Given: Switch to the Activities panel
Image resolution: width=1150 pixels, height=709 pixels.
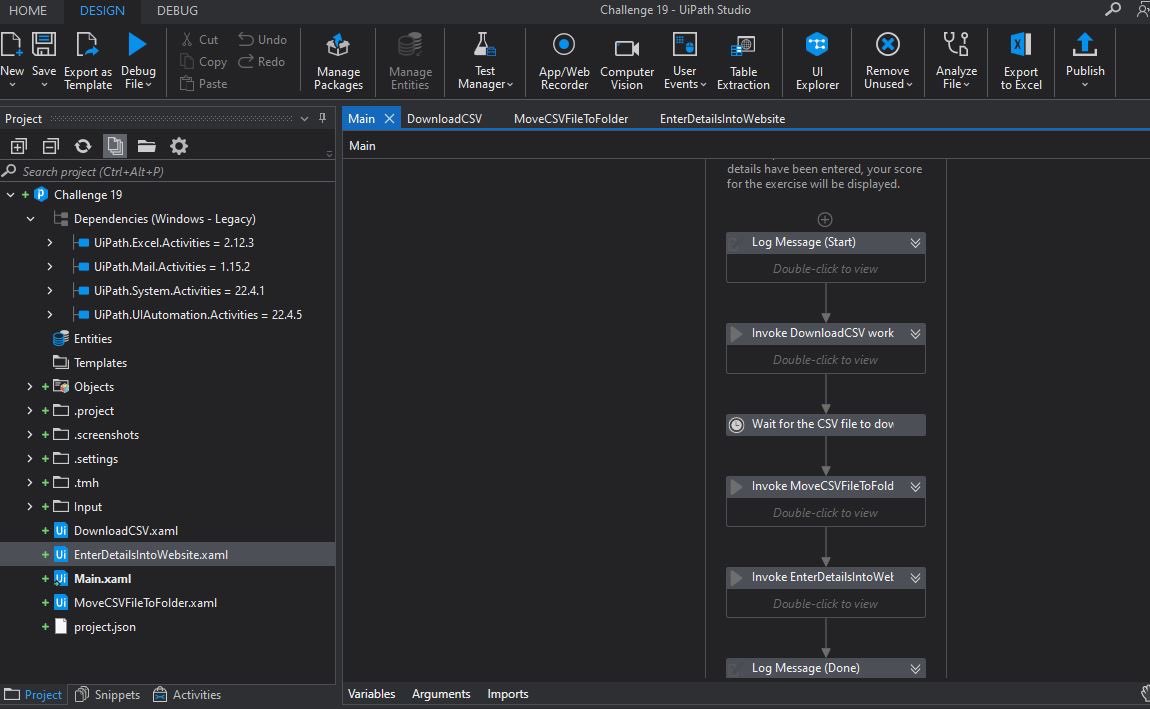Looking at the screenshot, I should [187, 694].
